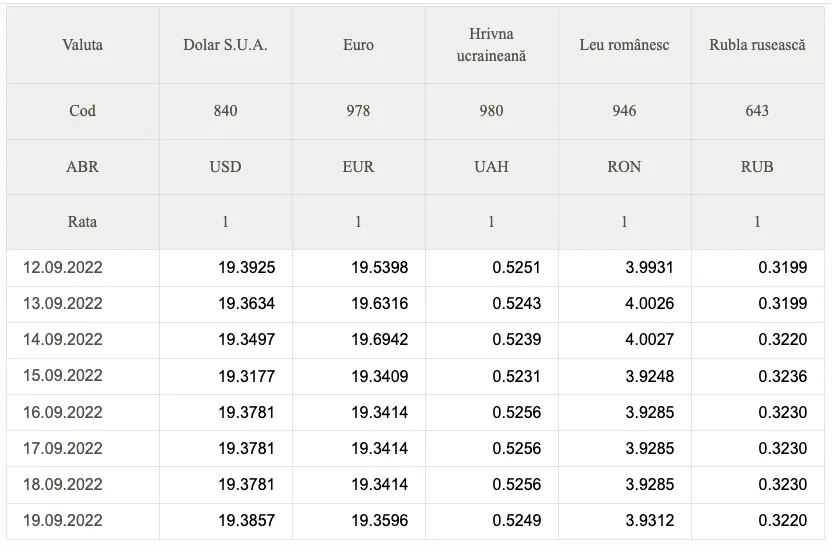Click the Leu românesc header cell

click(x=625, y=45)
